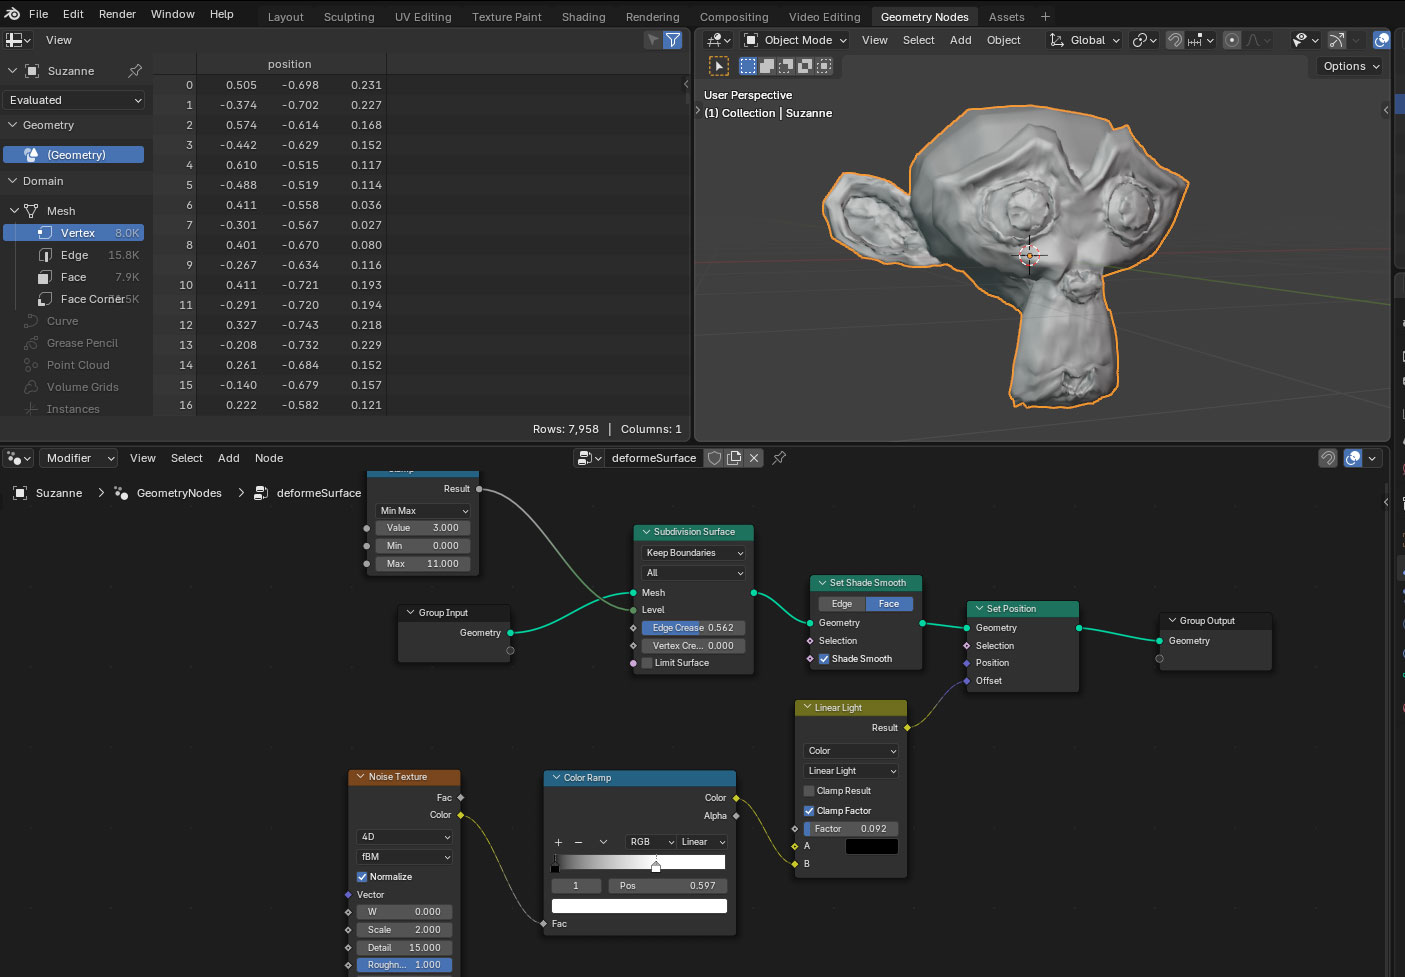Remove color stop with minus icon

pos(578,842)
